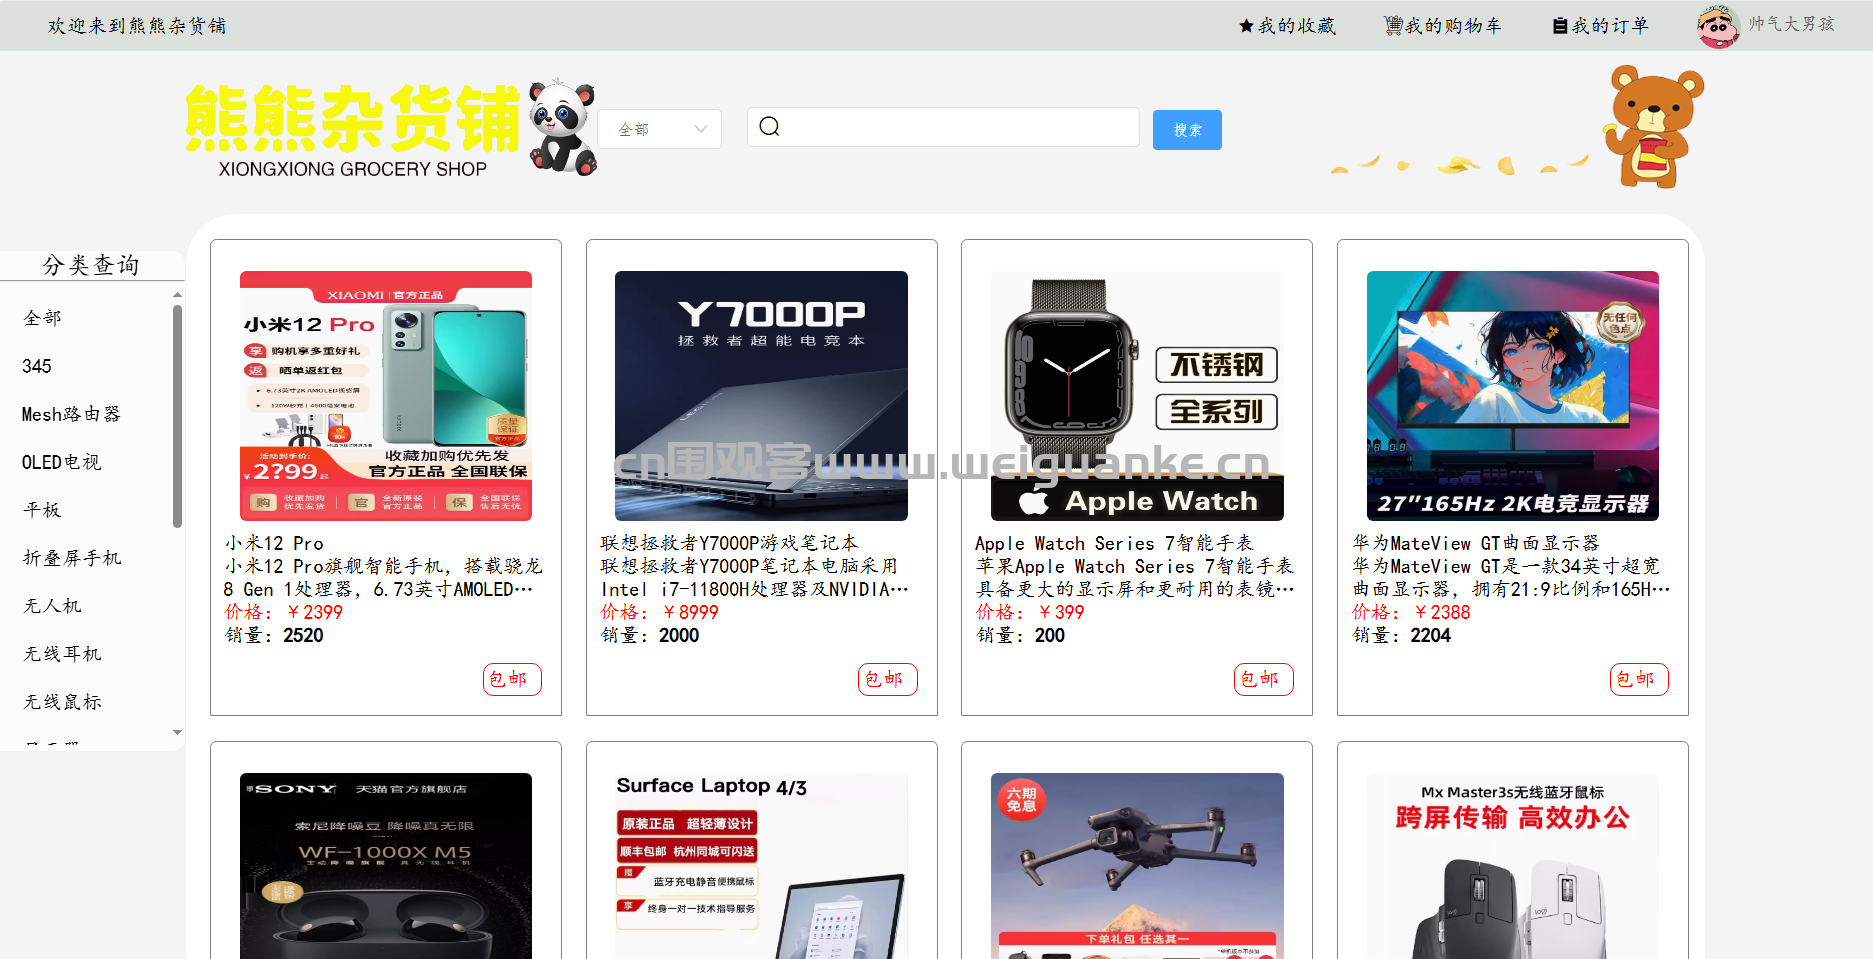Click price ￥2399
Image resolution: width=1873 pixels, height=959 pixels.
point(313,612)
